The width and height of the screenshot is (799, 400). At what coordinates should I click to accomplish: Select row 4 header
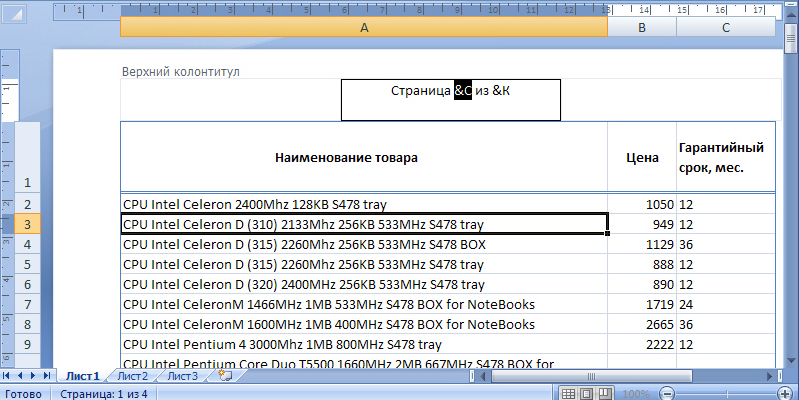click(28, 244)
